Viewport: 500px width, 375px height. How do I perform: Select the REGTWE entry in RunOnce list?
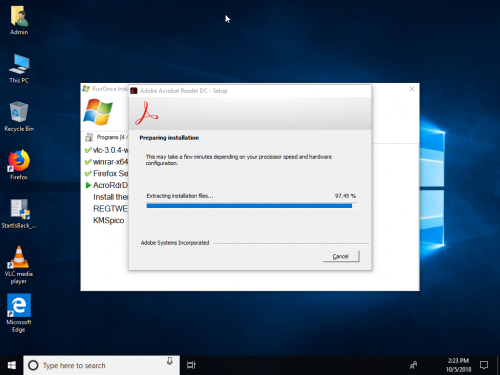pos(110,209)
